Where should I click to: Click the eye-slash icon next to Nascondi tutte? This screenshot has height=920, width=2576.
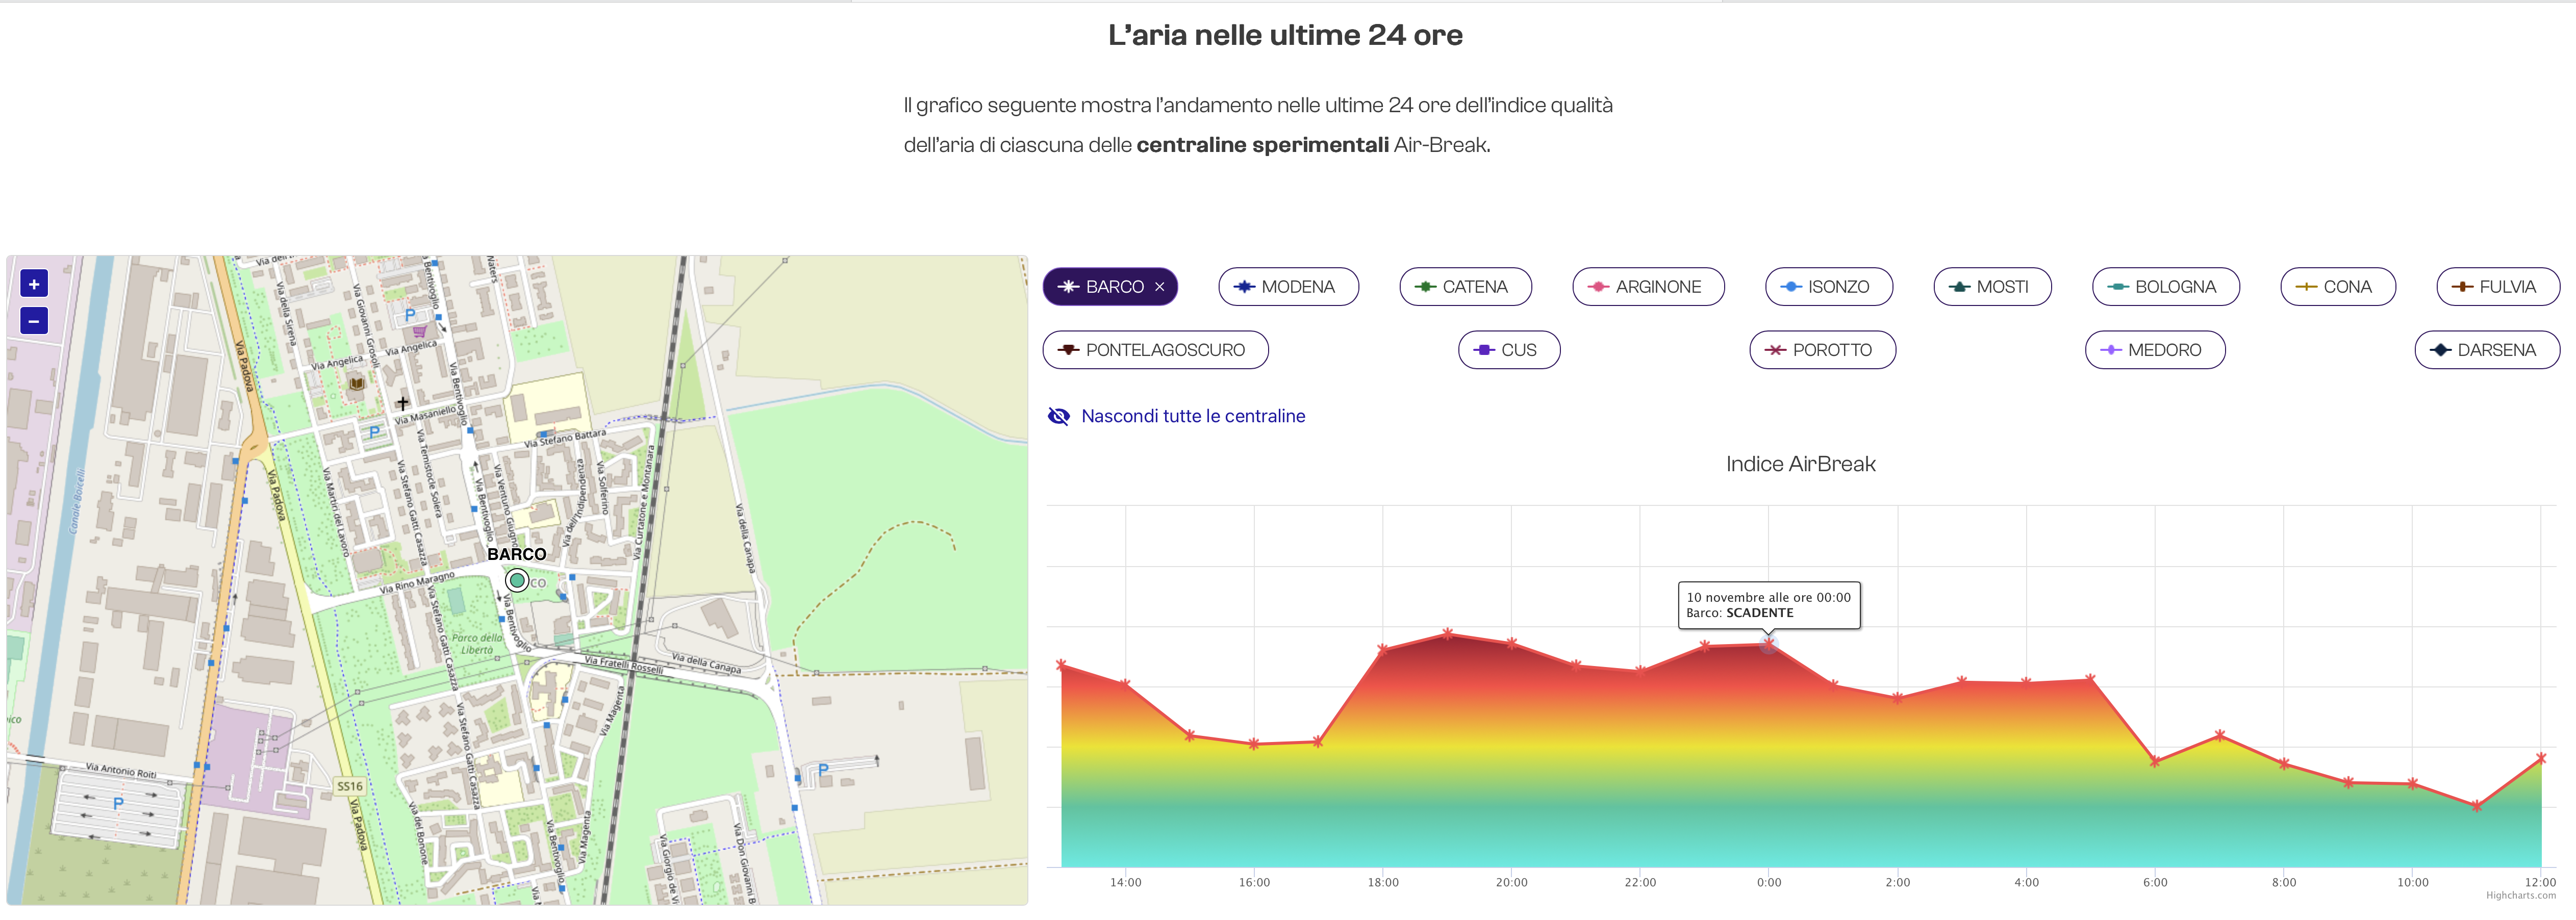(1058, 416)
